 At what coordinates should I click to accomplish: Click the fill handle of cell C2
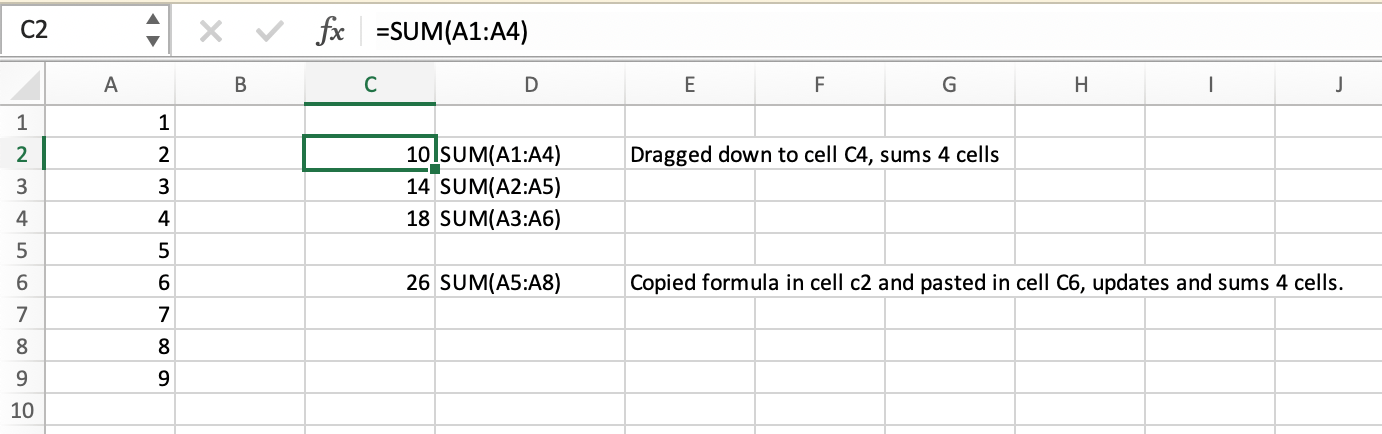[x=436, y=170]
